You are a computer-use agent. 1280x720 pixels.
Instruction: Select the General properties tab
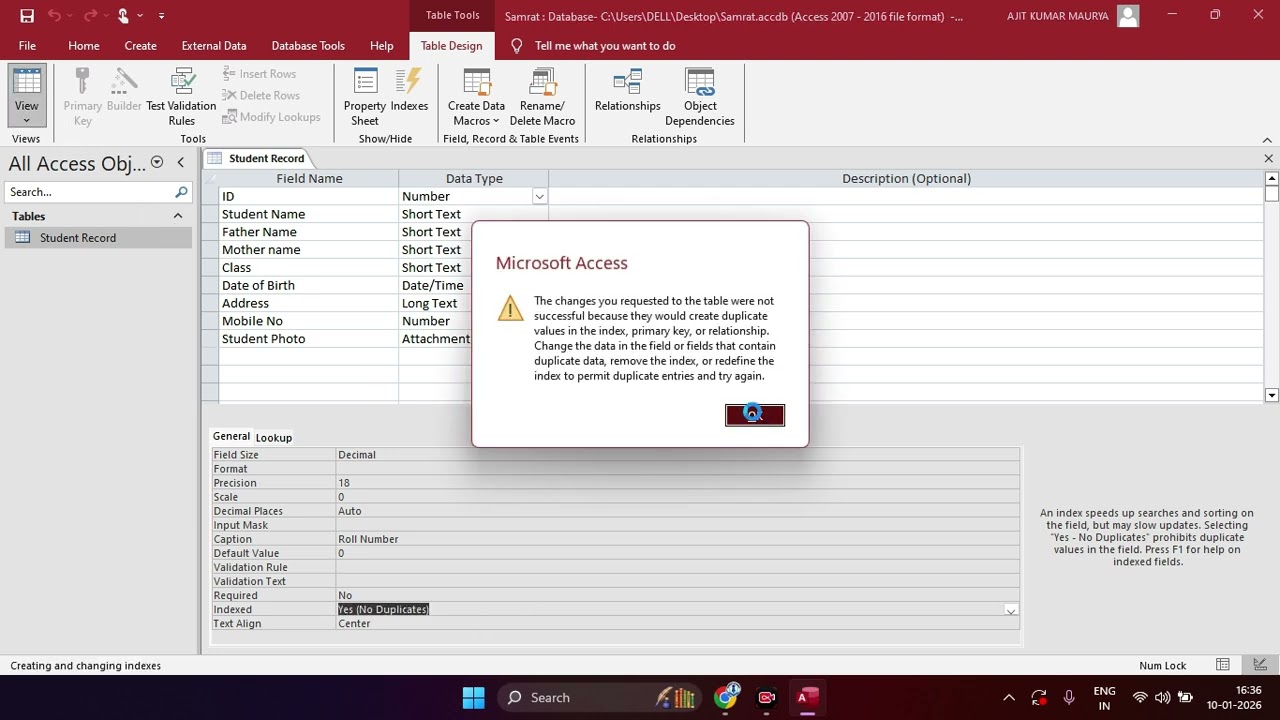point(231,436)
